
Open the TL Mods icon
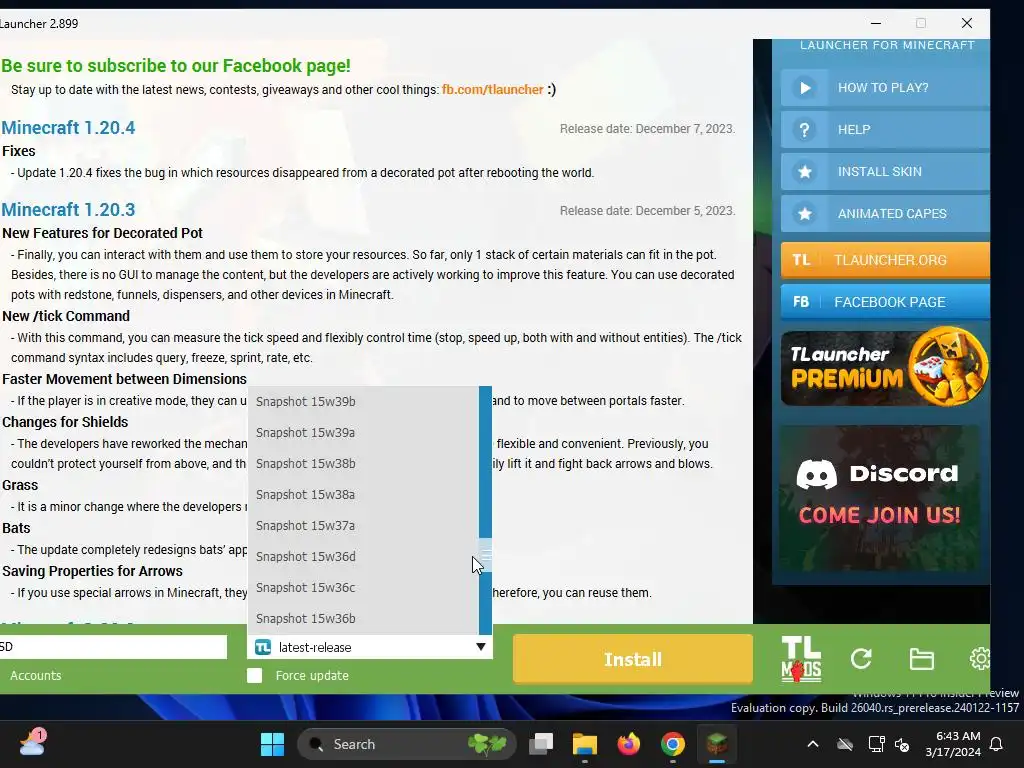801,659
